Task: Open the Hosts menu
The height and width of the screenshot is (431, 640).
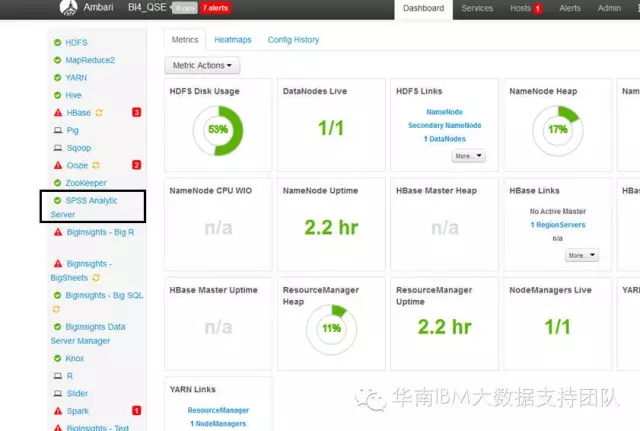Action: coord(520,8)
